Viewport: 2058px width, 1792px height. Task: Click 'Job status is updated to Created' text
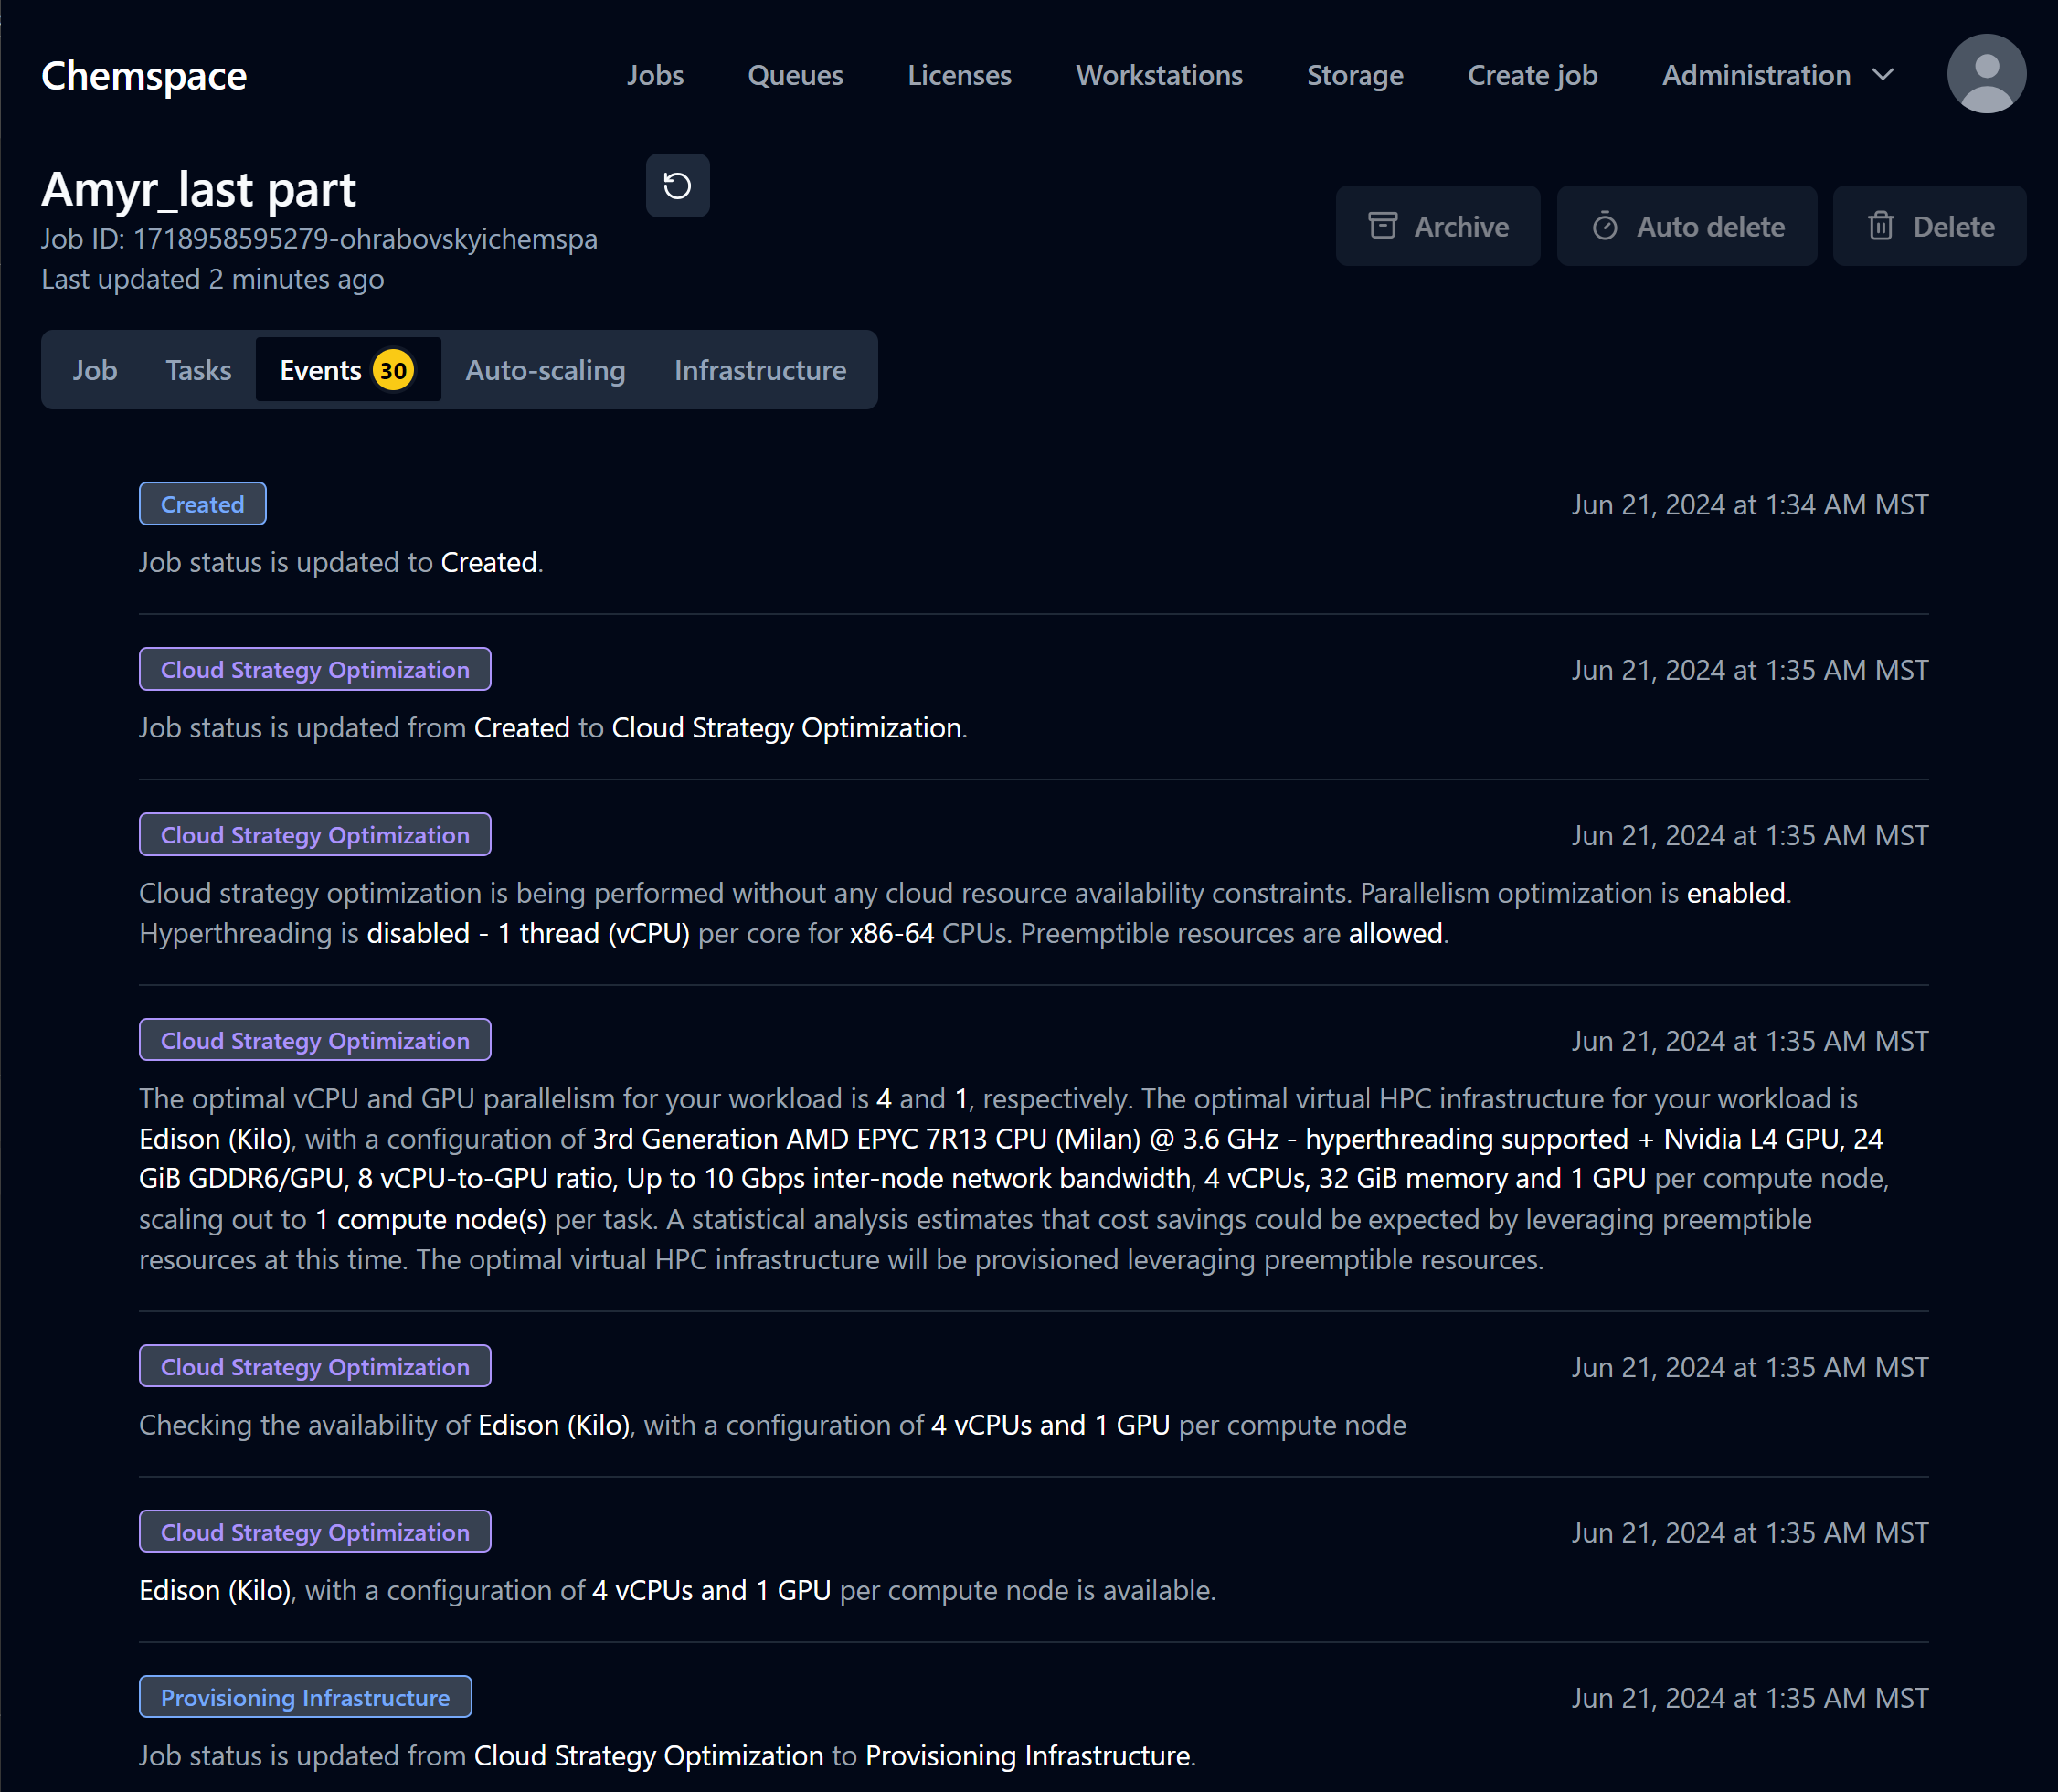point(341,562)
